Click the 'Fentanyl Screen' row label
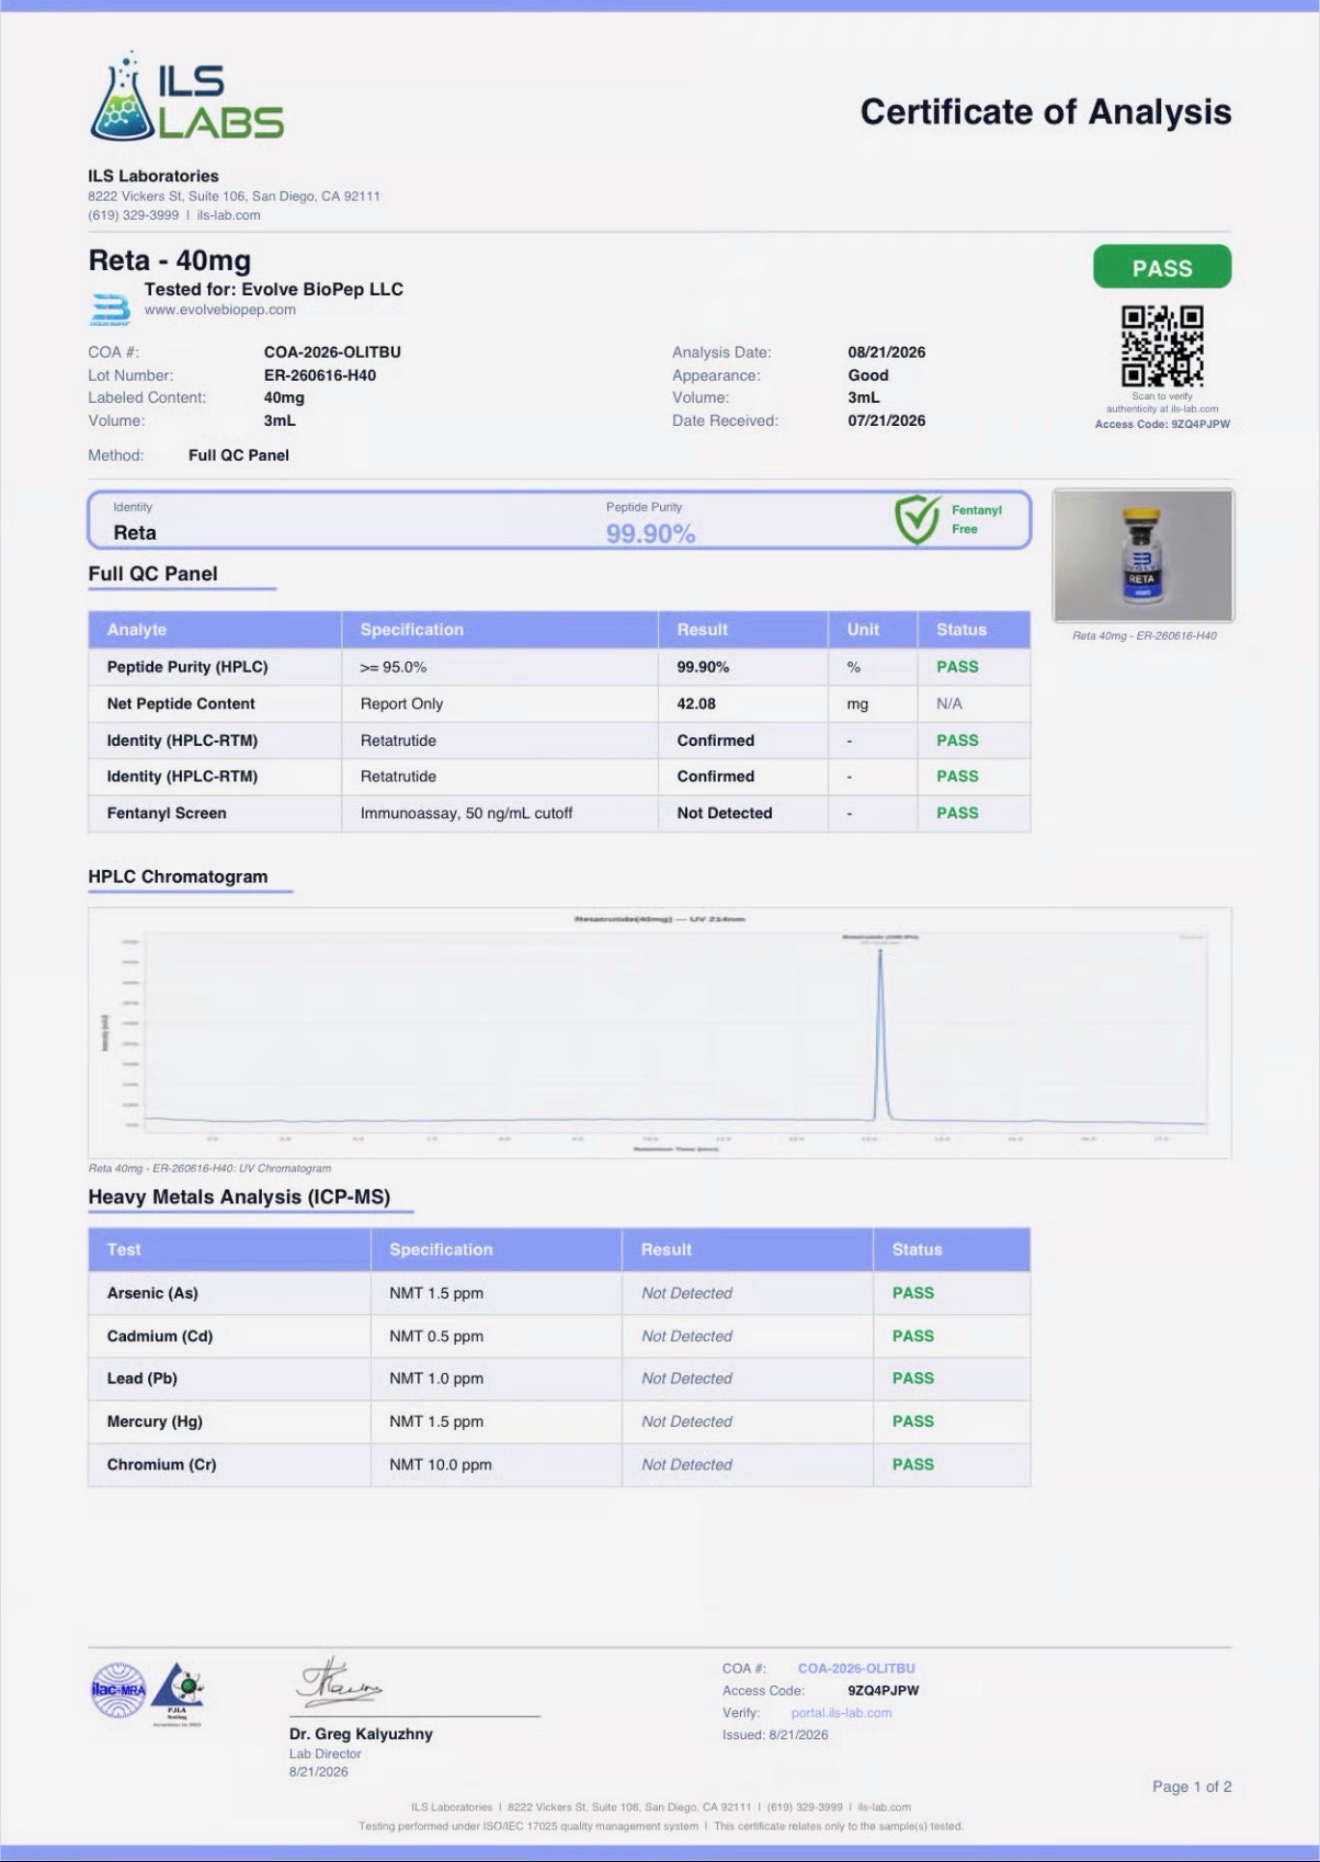The height and width of the screenshot is (1862, 1320). coord(166,813)
